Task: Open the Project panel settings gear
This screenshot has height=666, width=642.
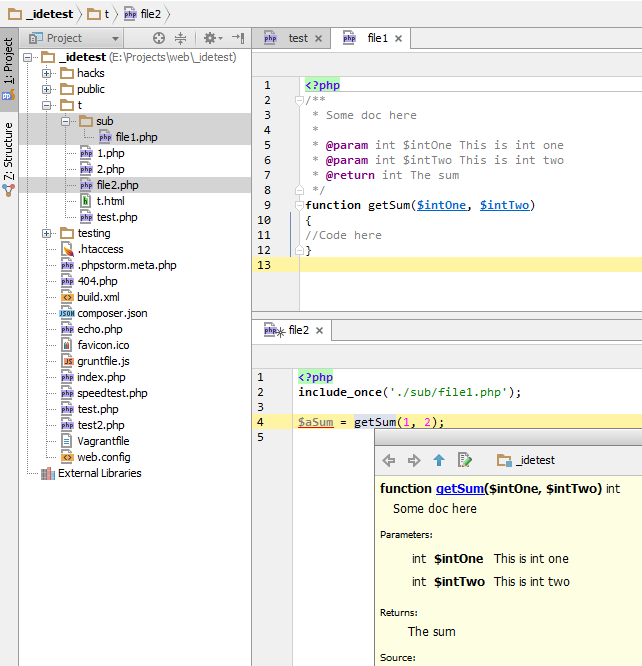Action: coord(213,38)
